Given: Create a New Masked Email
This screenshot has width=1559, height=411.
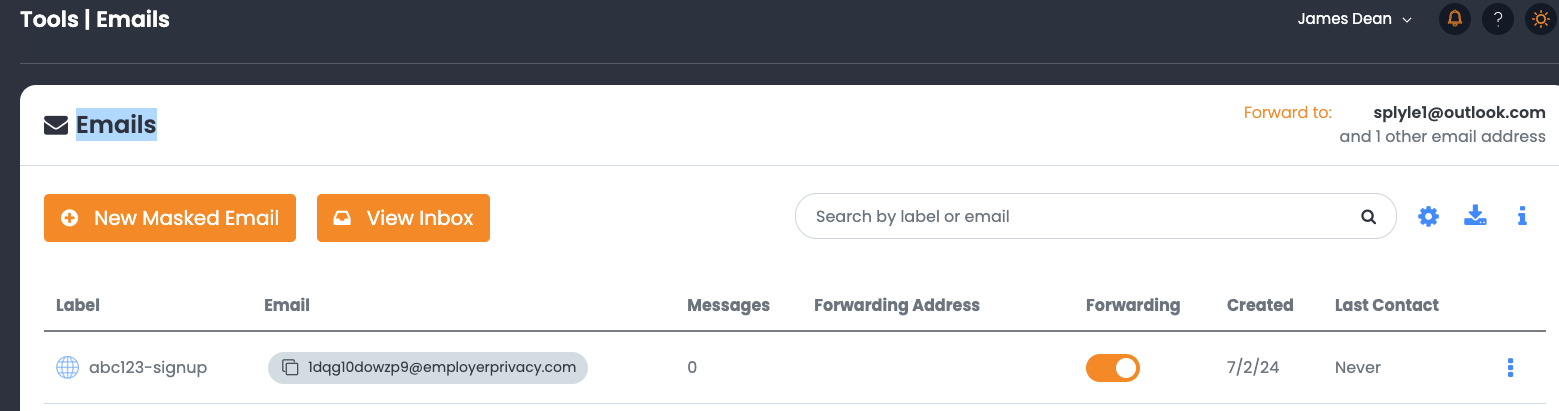Looking at the screenshot, I should pos(170,218).
